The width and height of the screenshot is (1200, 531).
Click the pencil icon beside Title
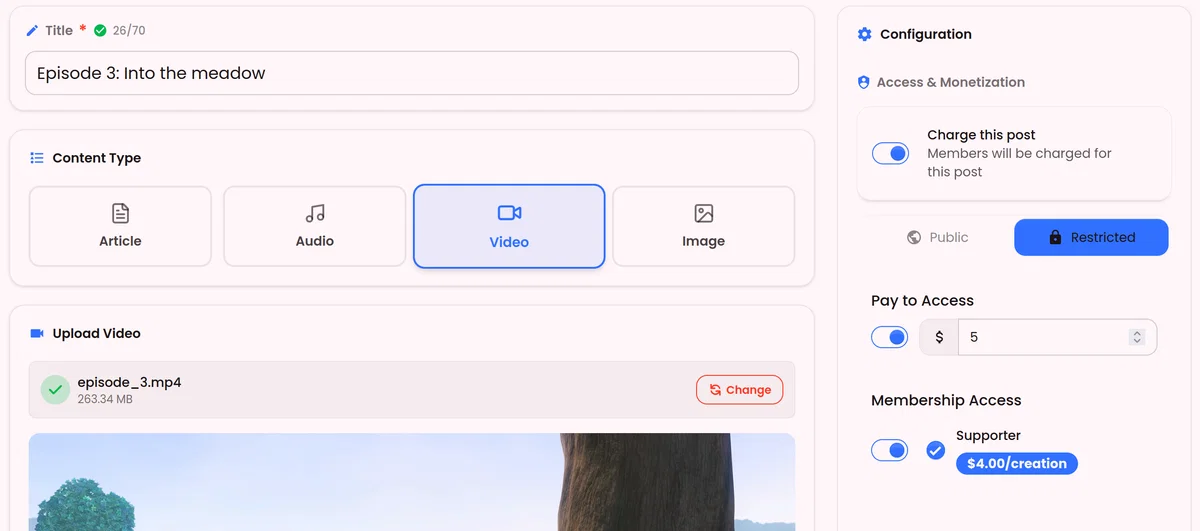[x=32, y=31]
